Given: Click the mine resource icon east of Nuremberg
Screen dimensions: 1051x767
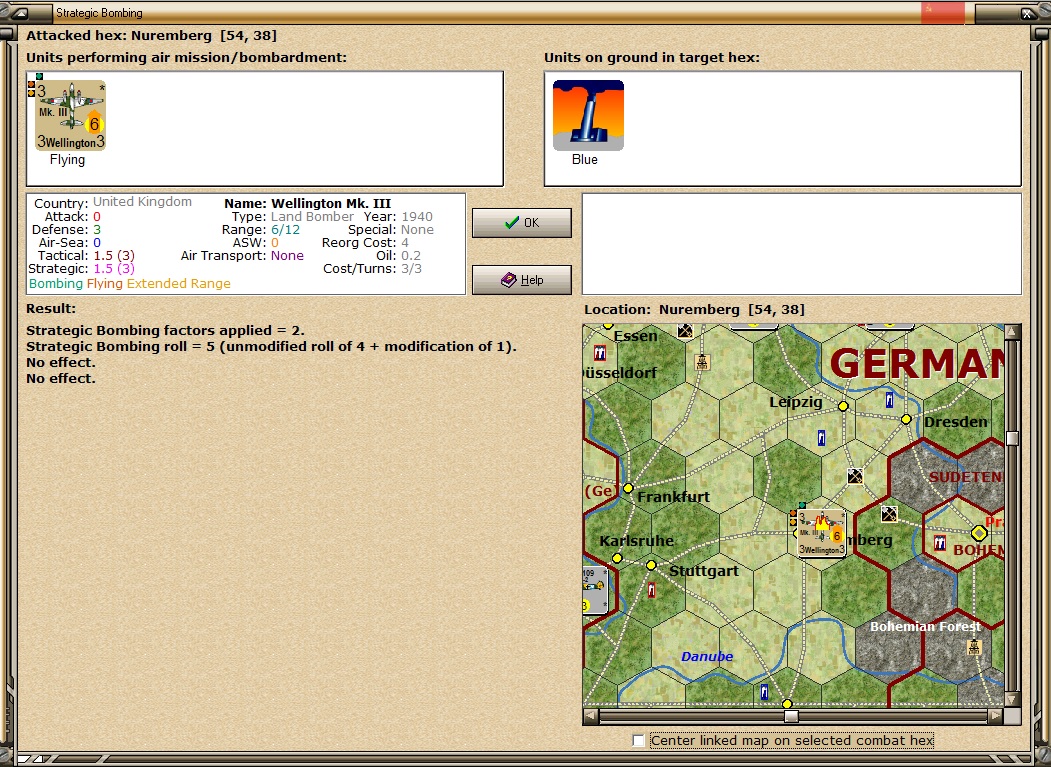Looking at the screenshot, I should click(889, 514).
